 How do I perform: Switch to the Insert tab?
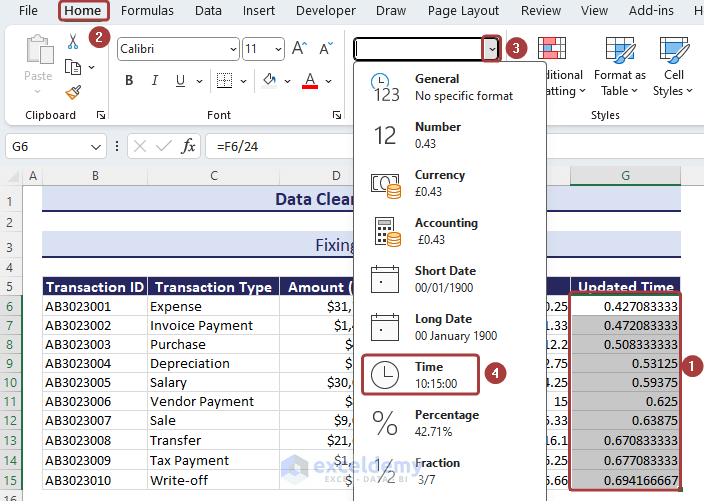(x=259, y=10)
